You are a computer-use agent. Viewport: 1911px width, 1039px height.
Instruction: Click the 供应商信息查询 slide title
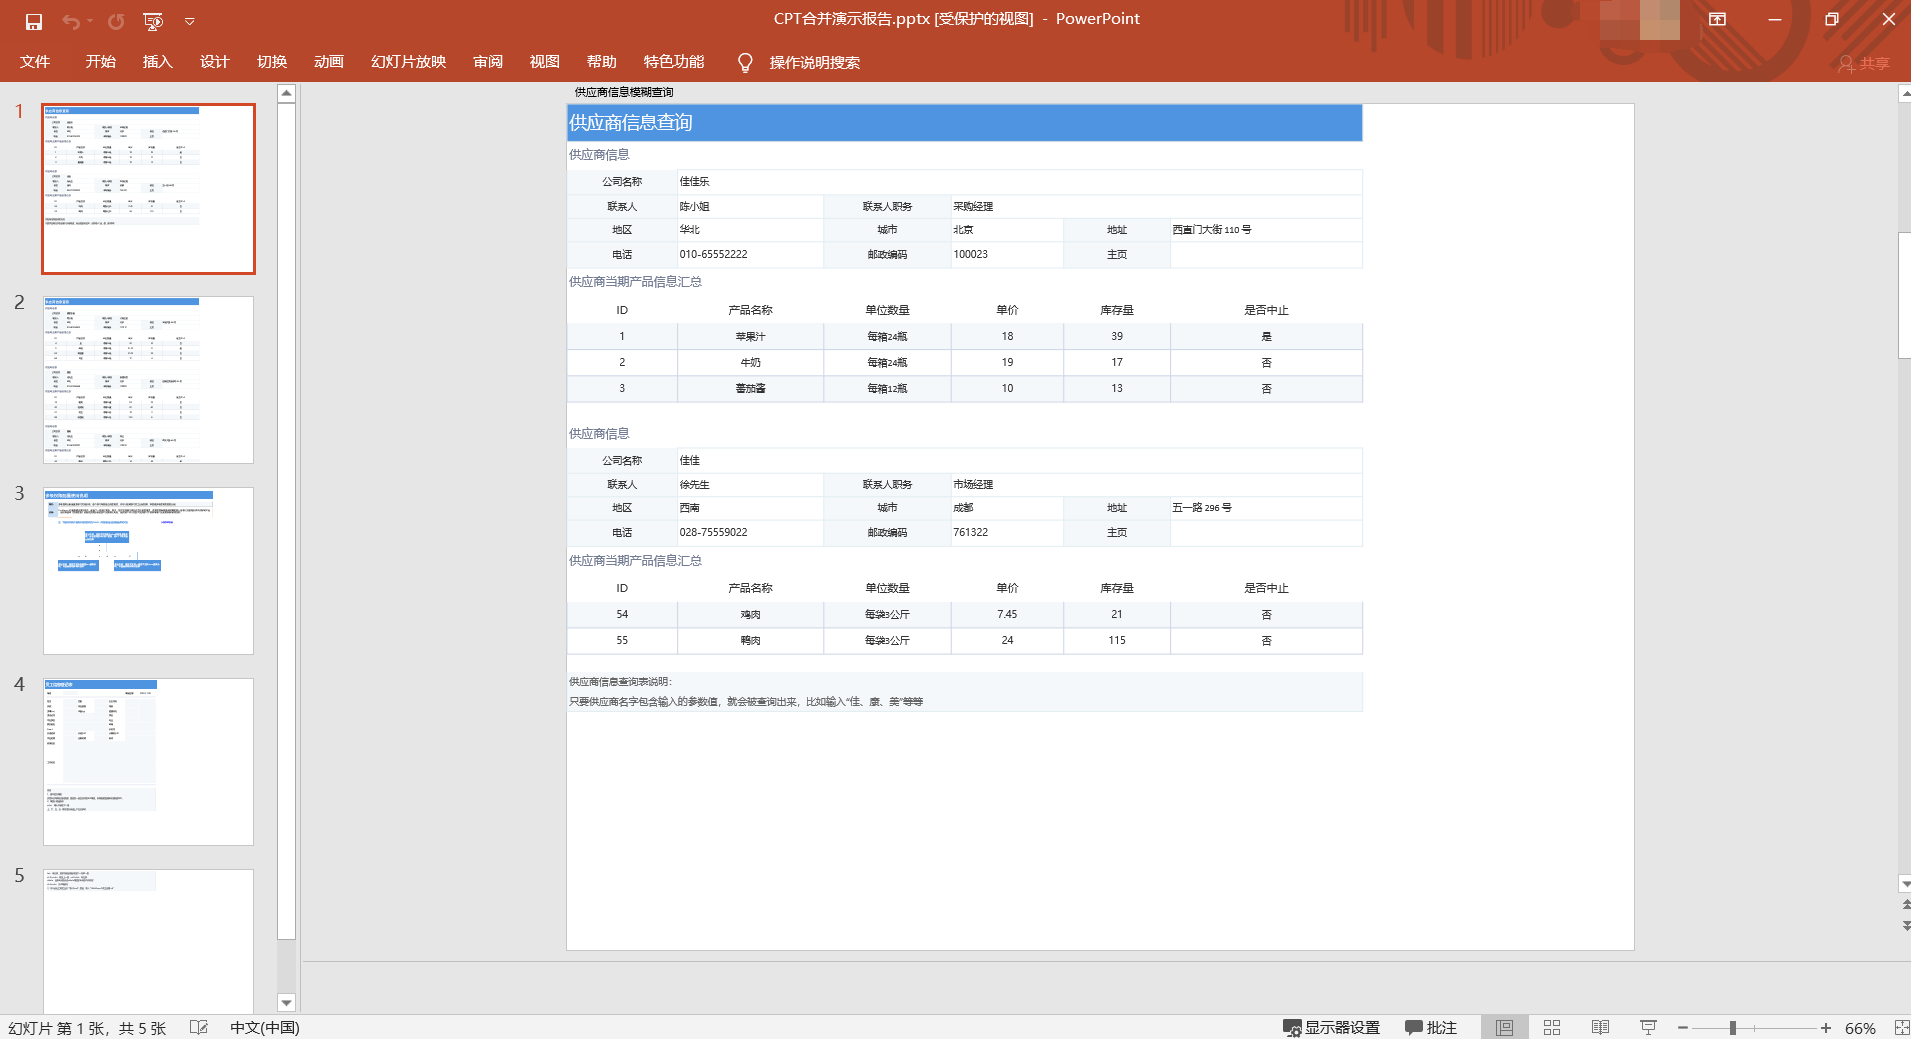[x=631, y=123]
